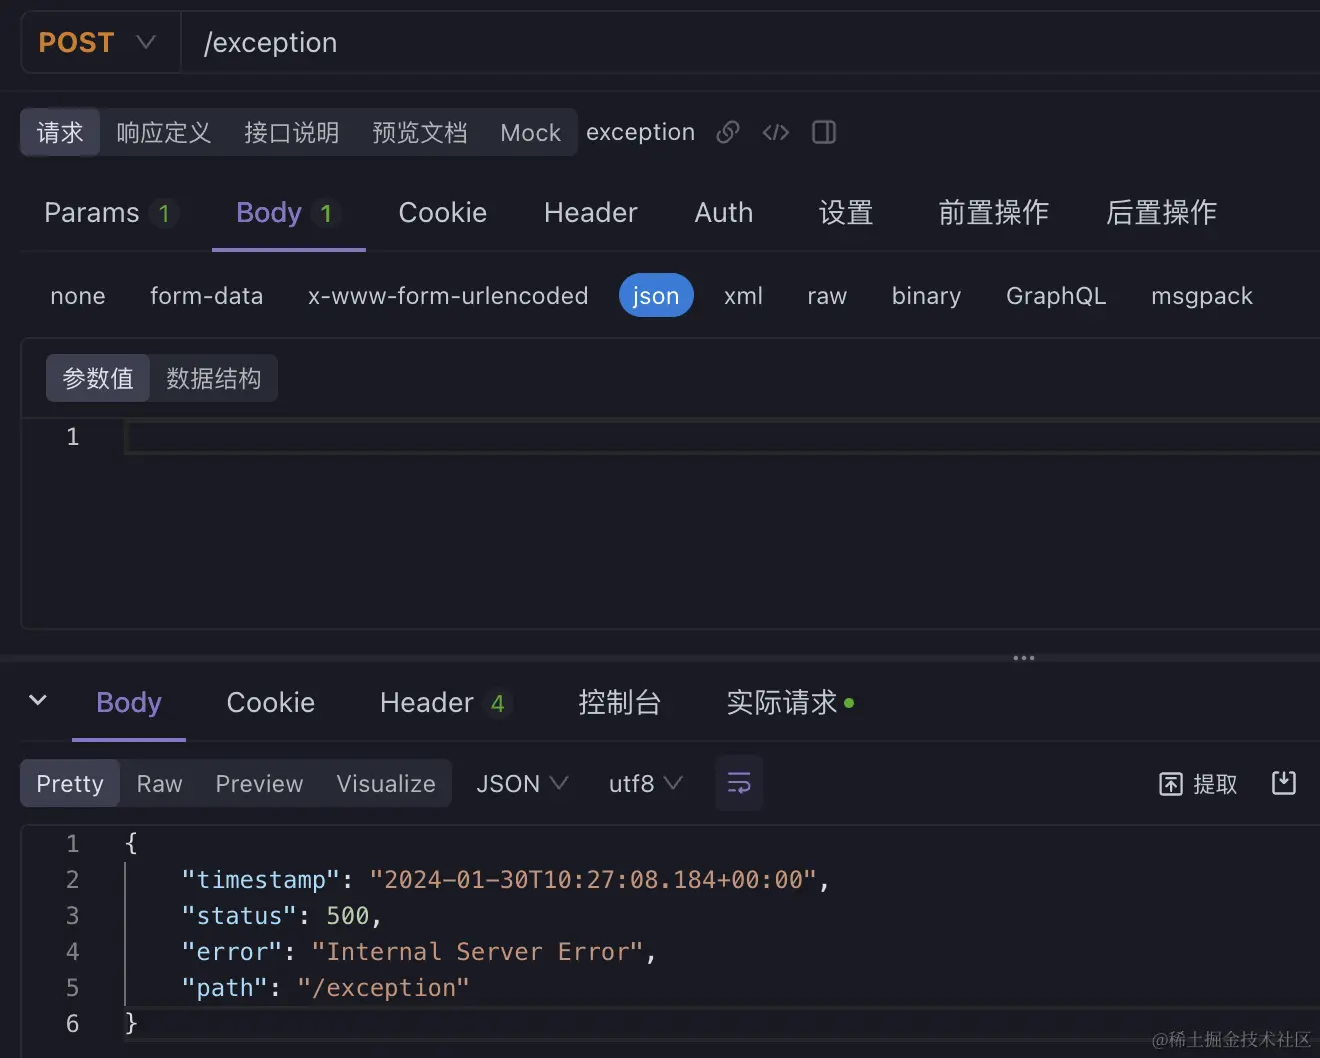Click the generate code icon
Viewport: 1320px width, 1058px height.
pyautogui.click(x=776, y=132)
